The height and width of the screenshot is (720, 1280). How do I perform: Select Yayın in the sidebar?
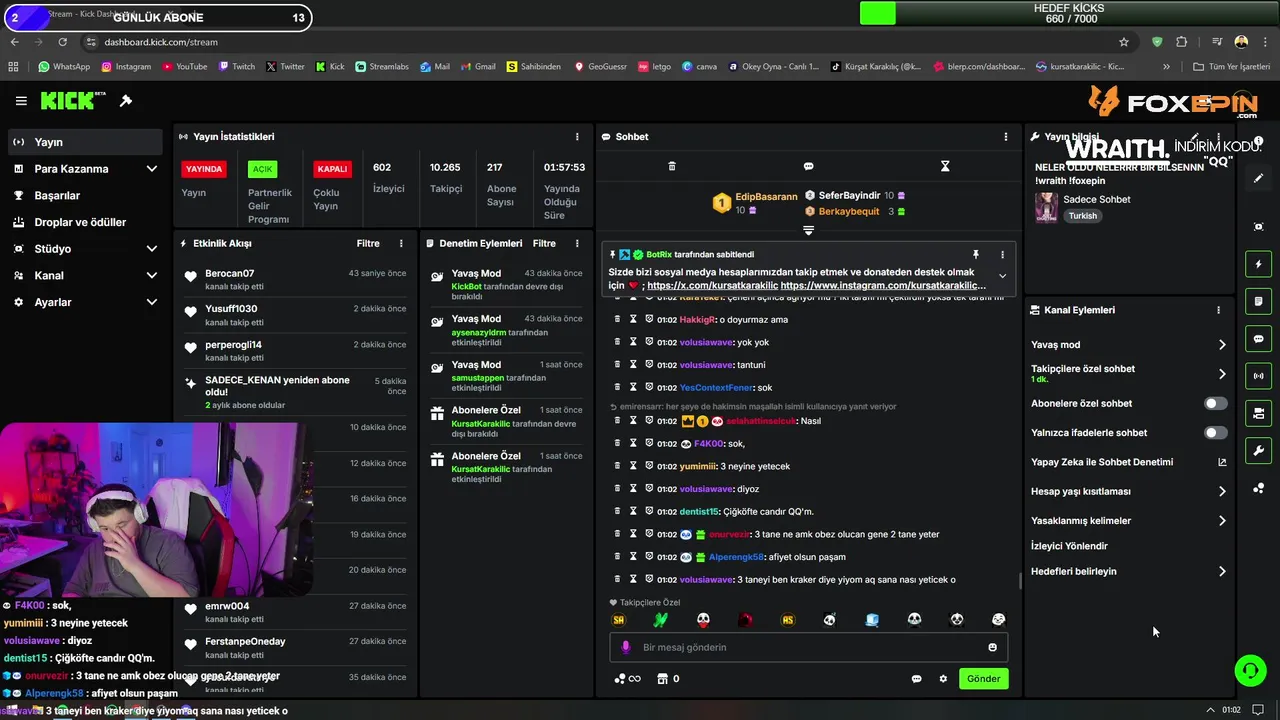(85, 142)
